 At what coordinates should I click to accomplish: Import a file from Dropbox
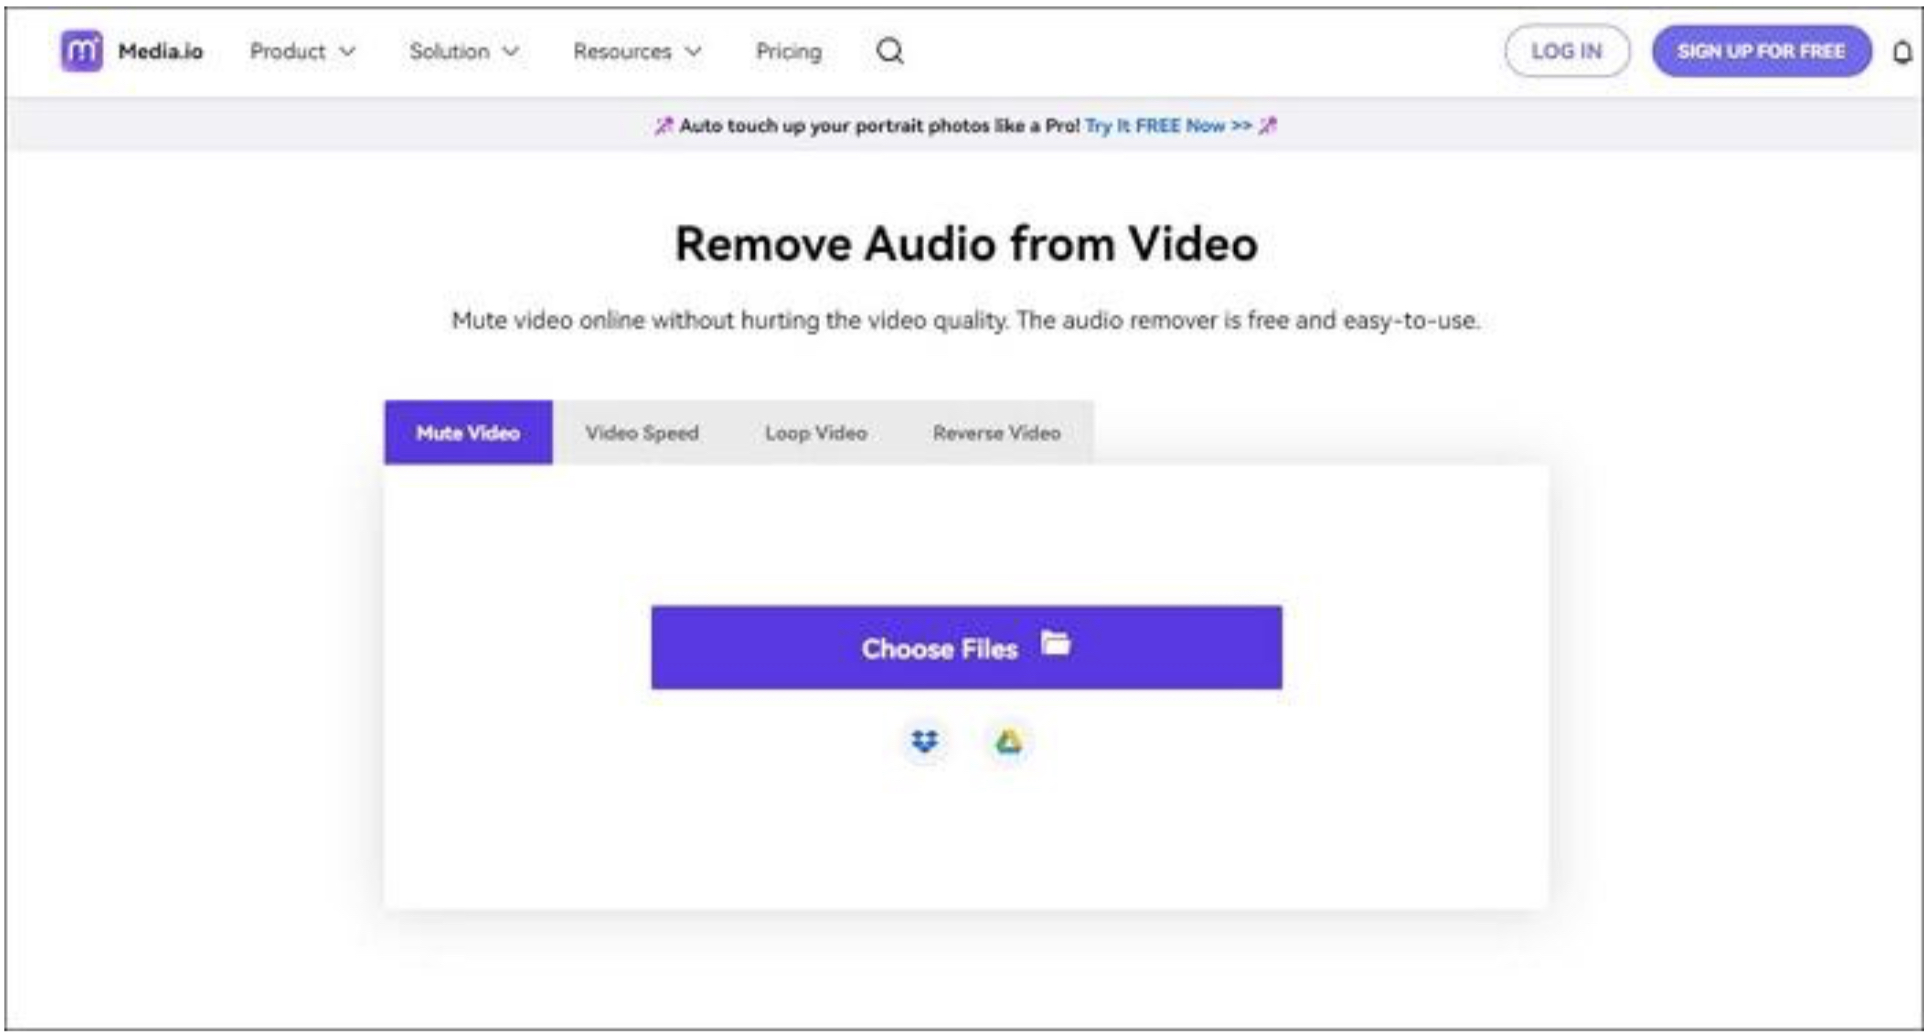tap(924, 741)
